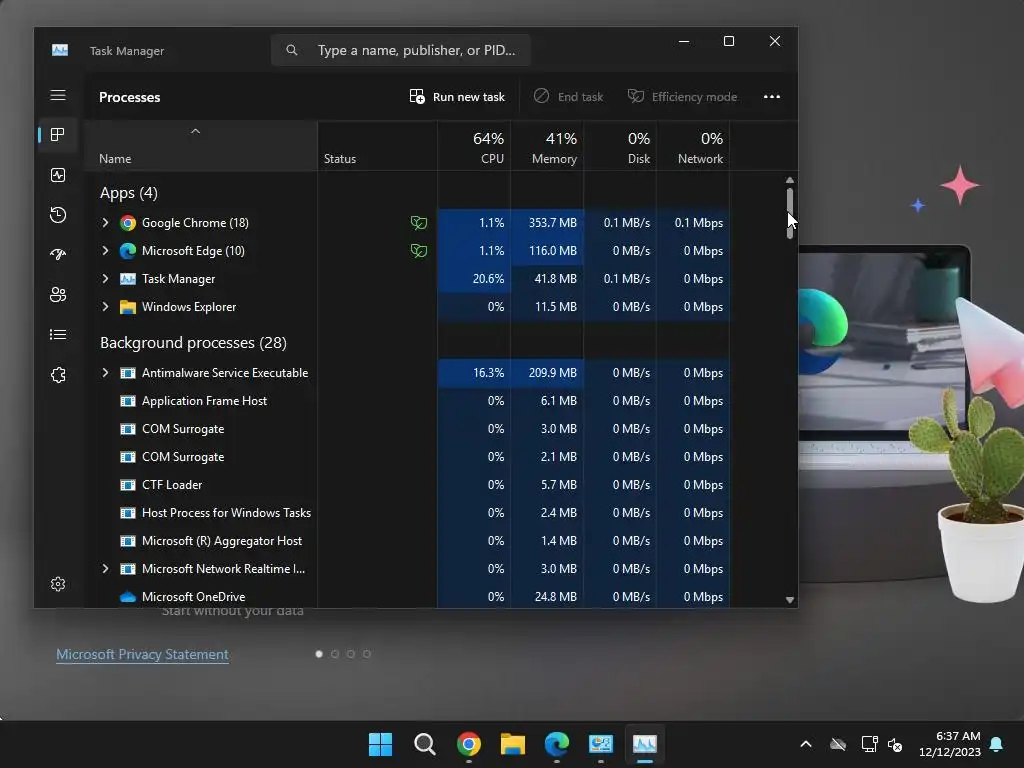Sort processes by Disk column
This screenshot has width=1024, height=768.
pyautogui.click(x=620, y=147)
